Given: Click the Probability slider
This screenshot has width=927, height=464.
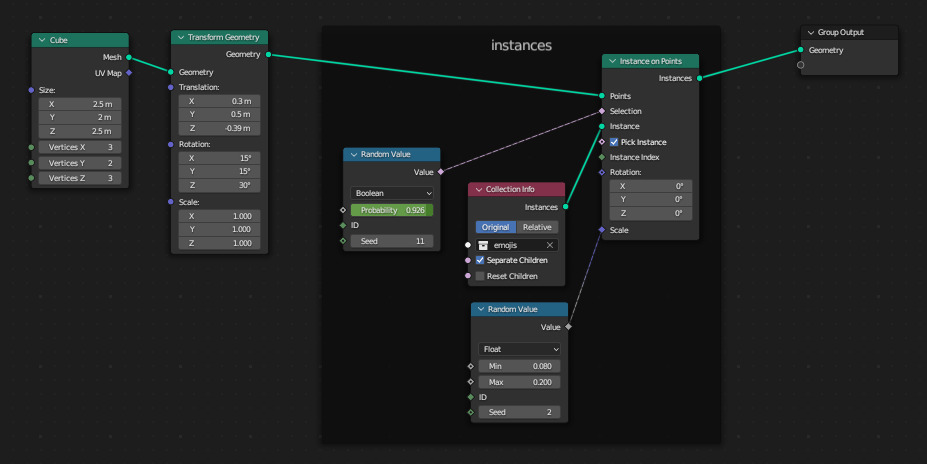Looking at the screenshot, I should click(391, 210).
